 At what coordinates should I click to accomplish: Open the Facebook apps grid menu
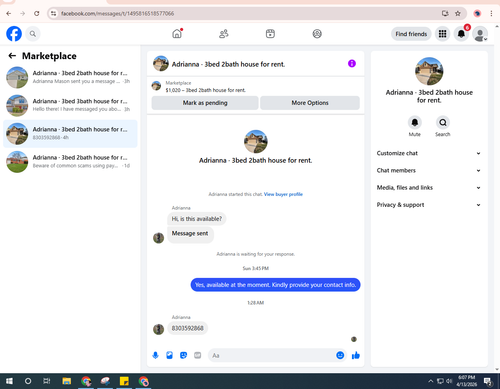pos(442,34)
